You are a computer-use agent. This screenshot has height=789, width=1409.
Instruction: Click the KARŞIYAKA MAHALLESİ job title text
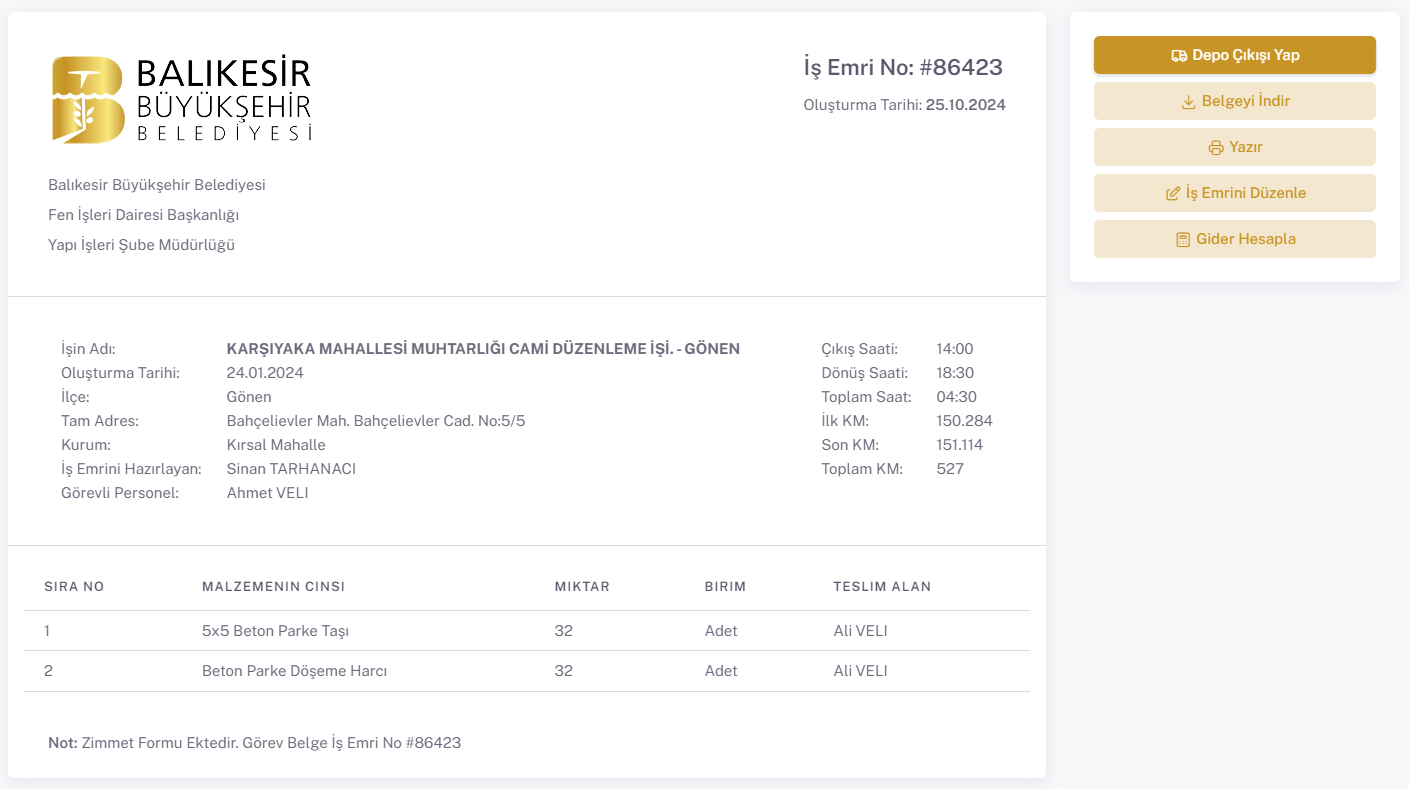point(483,349)
